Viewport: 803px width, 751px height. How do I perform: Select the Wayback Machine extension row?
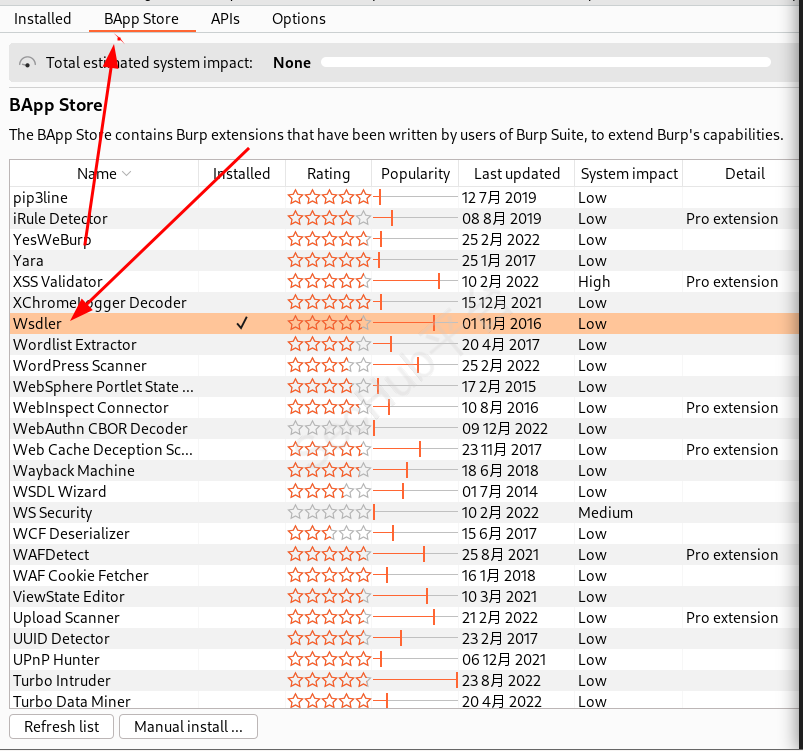point(73,471)
